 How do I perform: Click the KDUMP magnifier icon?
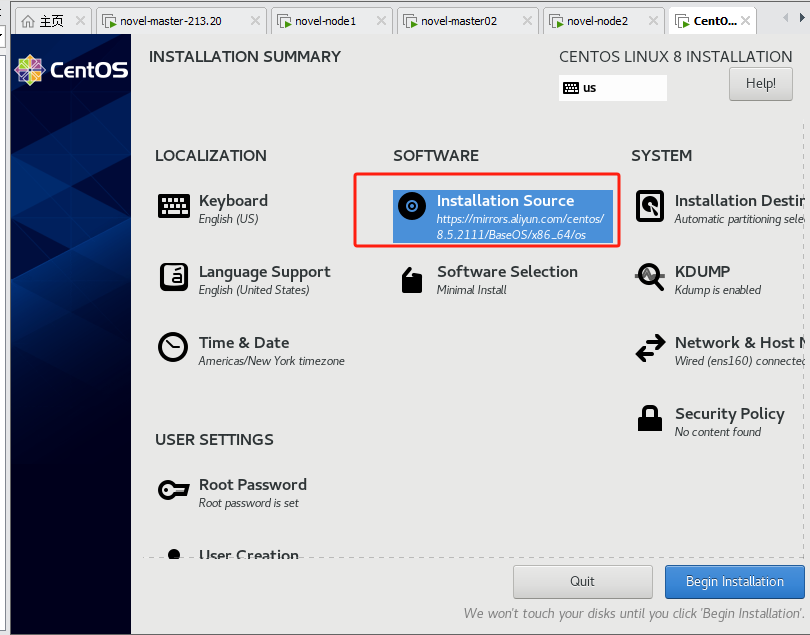[x=650, y=277]
